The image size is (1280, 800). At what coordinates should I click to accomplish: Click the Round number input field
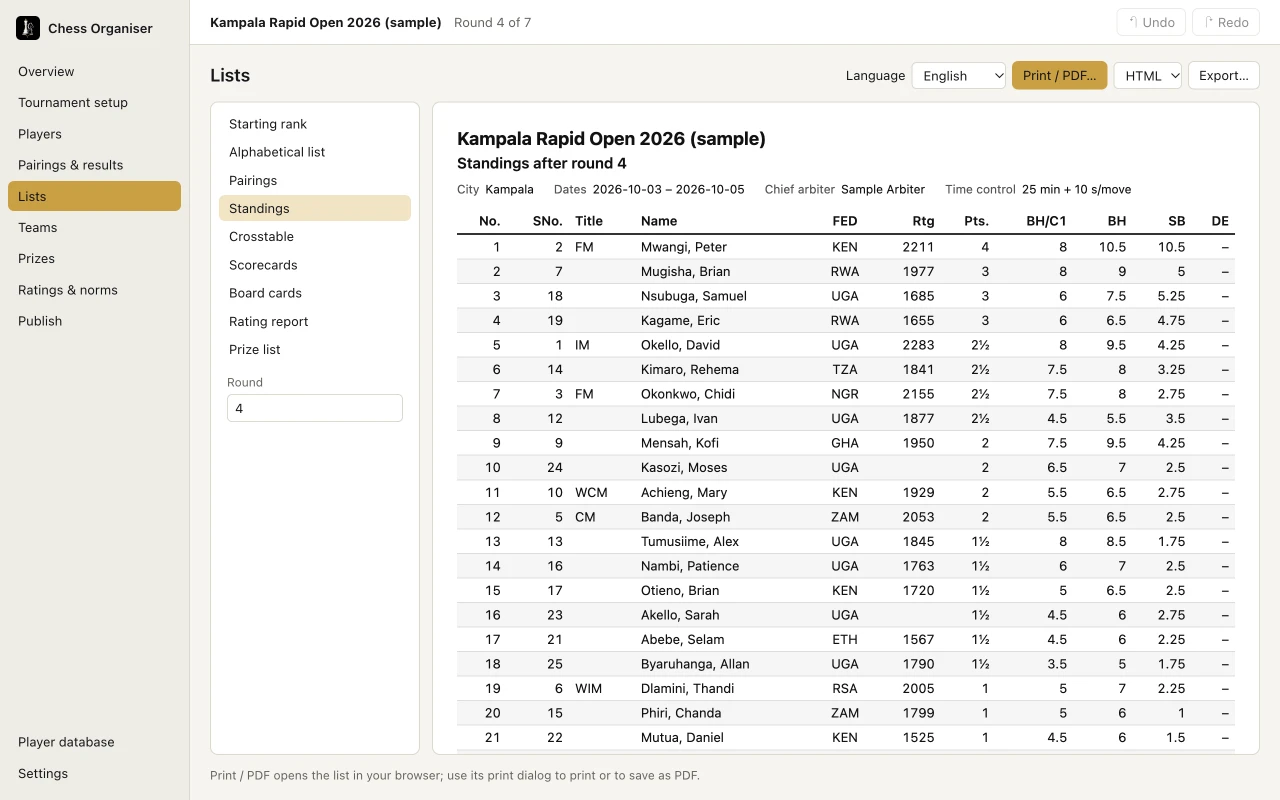point(315,408)
